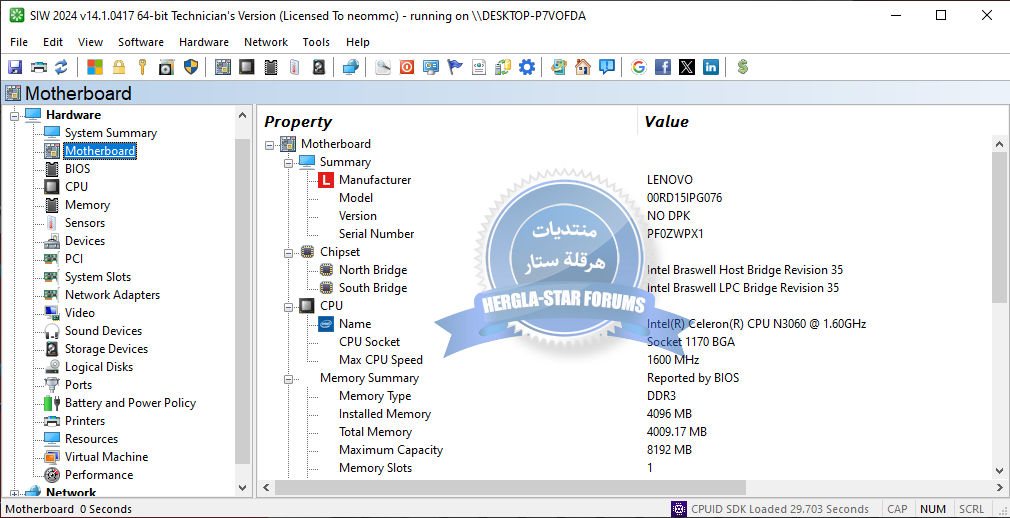Click the magnifier search toolbar icon
This screenshot has width=1010, height=518.
point(383,67)
